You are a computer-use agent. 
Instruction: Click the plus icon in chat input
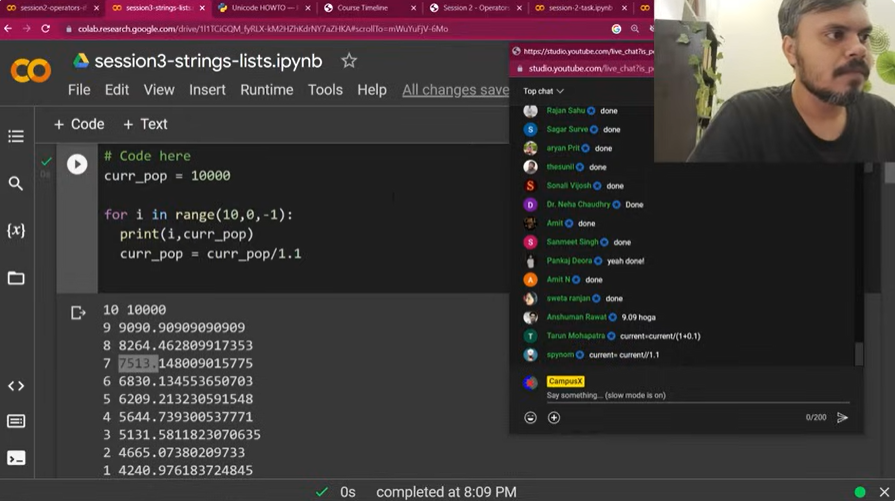tap(554, 418)
